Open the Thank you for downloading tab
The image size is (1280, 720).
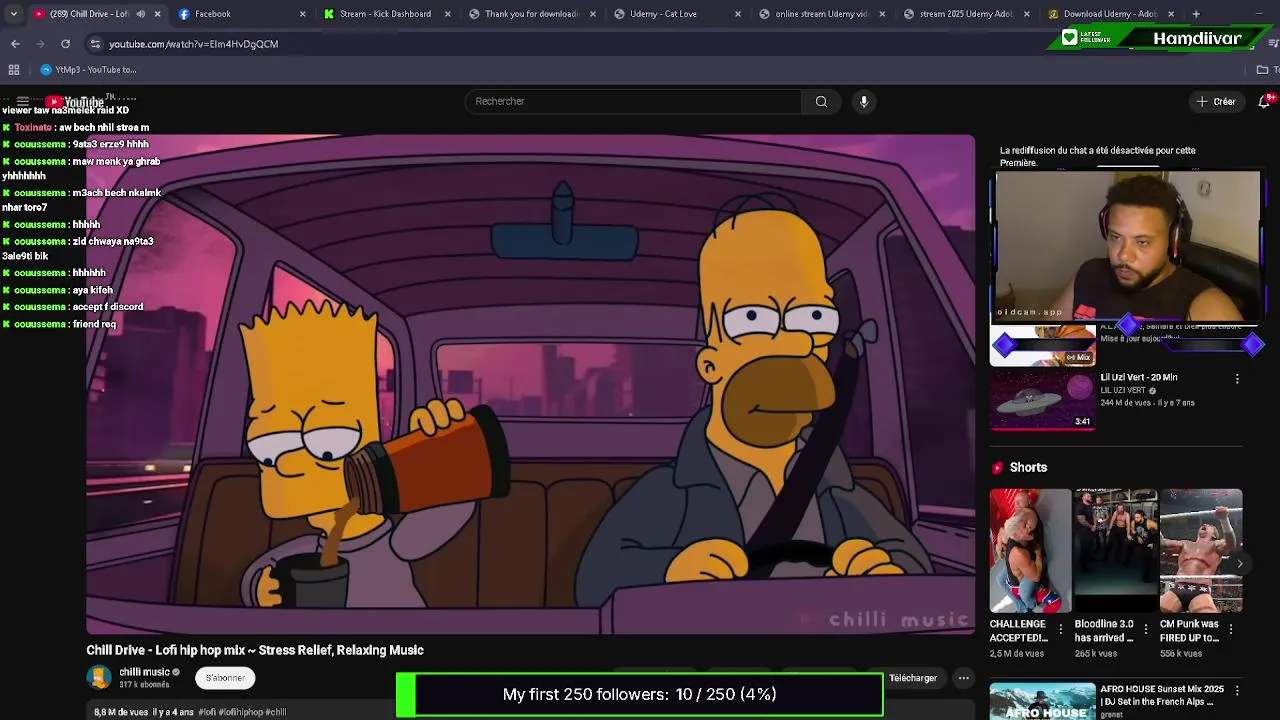coord(530,14)
